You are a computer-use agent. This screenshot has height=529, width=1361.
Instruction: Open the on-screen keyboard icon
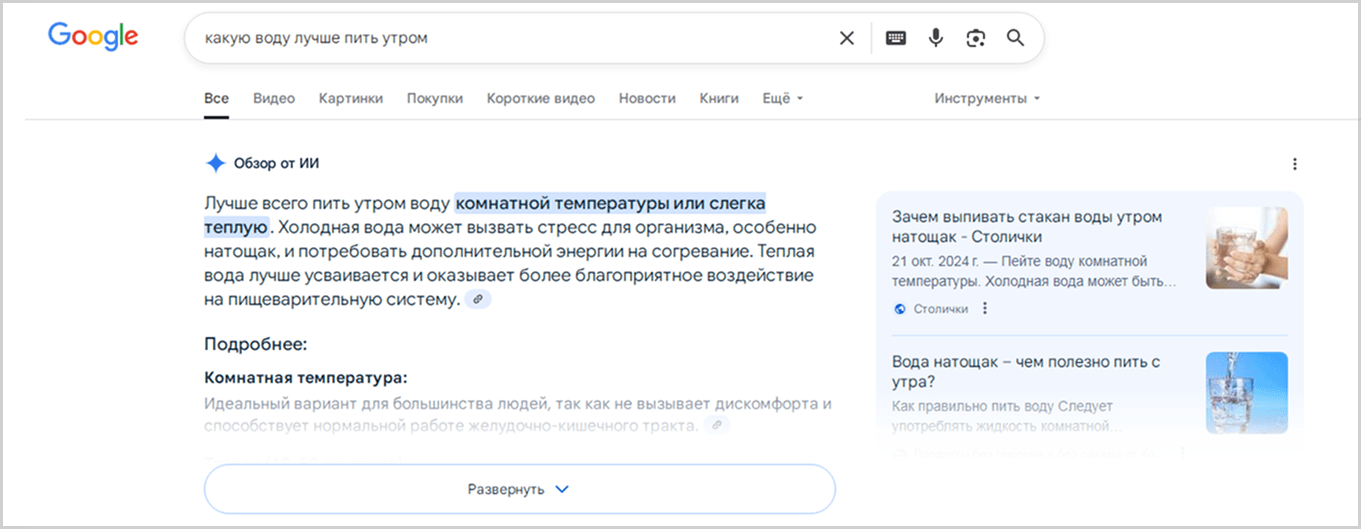point(896,38)
